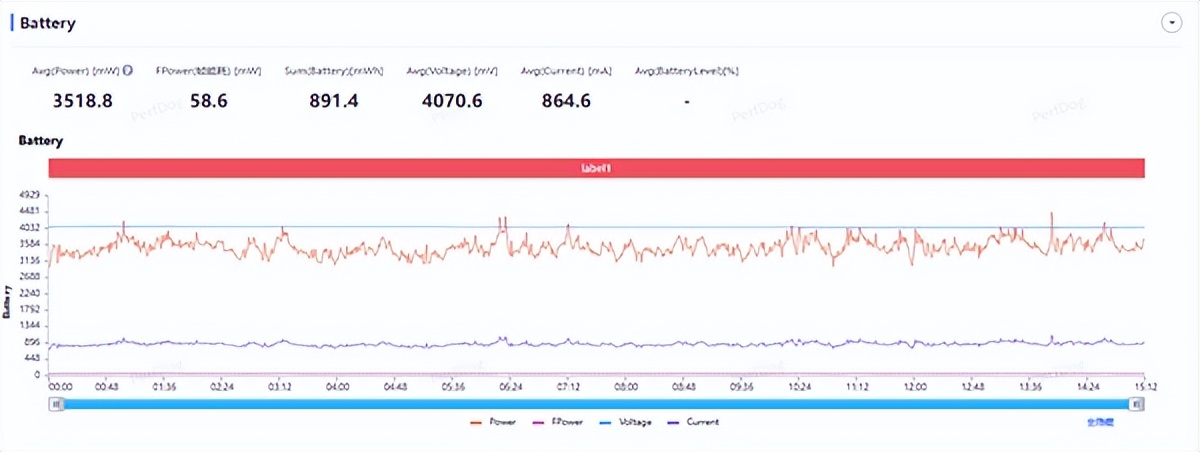The width and height of the screenshot is (1200, 452).
Task: Collapse the Battery panel with the chevron
Action: (1171, 23)
